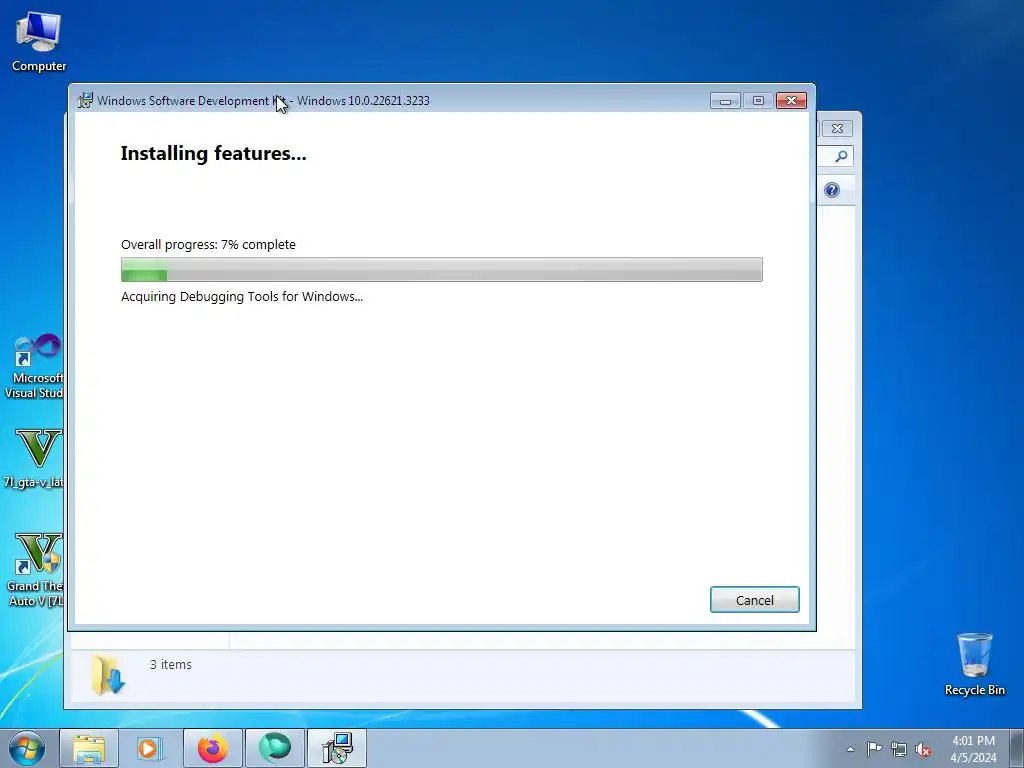This screenshot has width=1024, height=768.
Task: Open the green globe taskbar app
Action: (275, 748)
